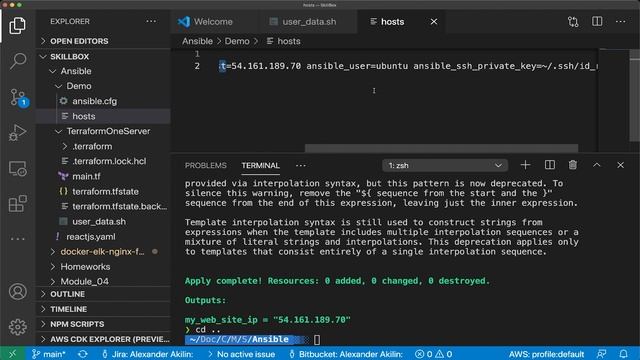The image size is (640, 360).
Task: Create a new terminal with plus icon
Action: tap(525, 165)
